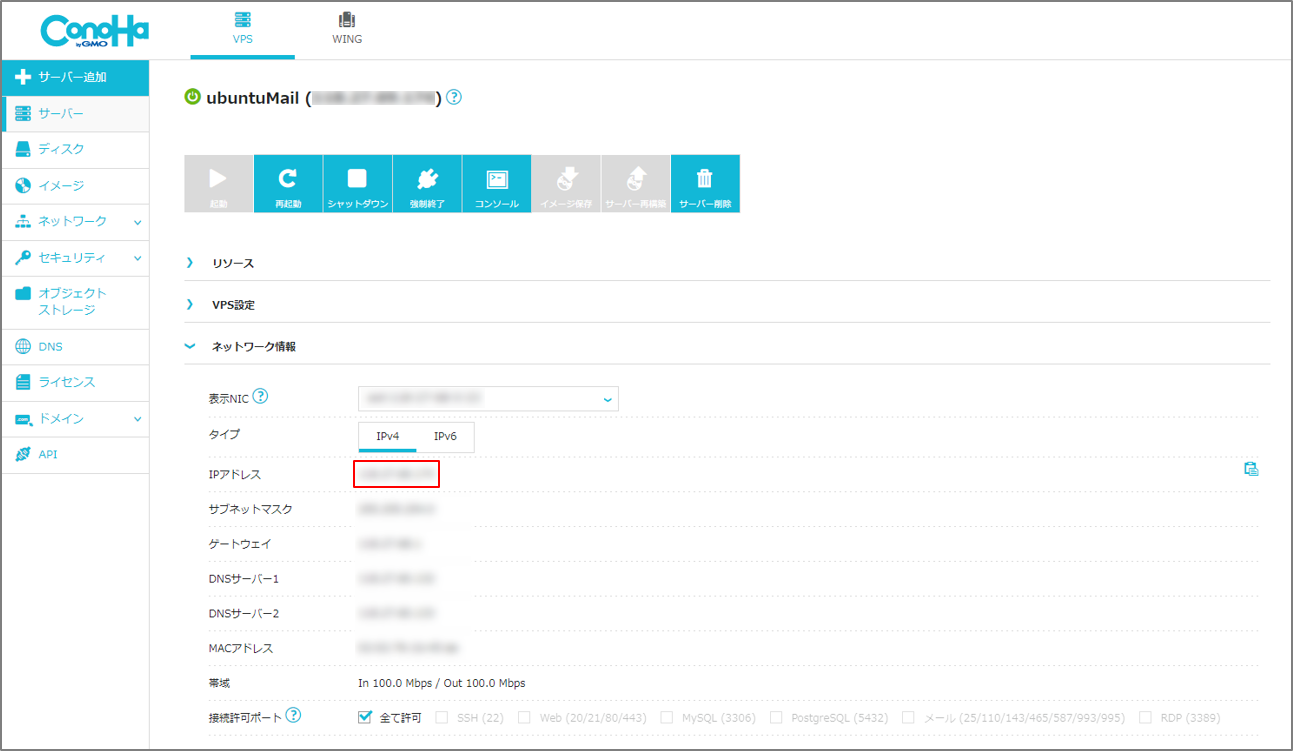This screenshot has width=1293, height=751.
Task: Click the イメージ保存 button
Action: tap(566, 183)
